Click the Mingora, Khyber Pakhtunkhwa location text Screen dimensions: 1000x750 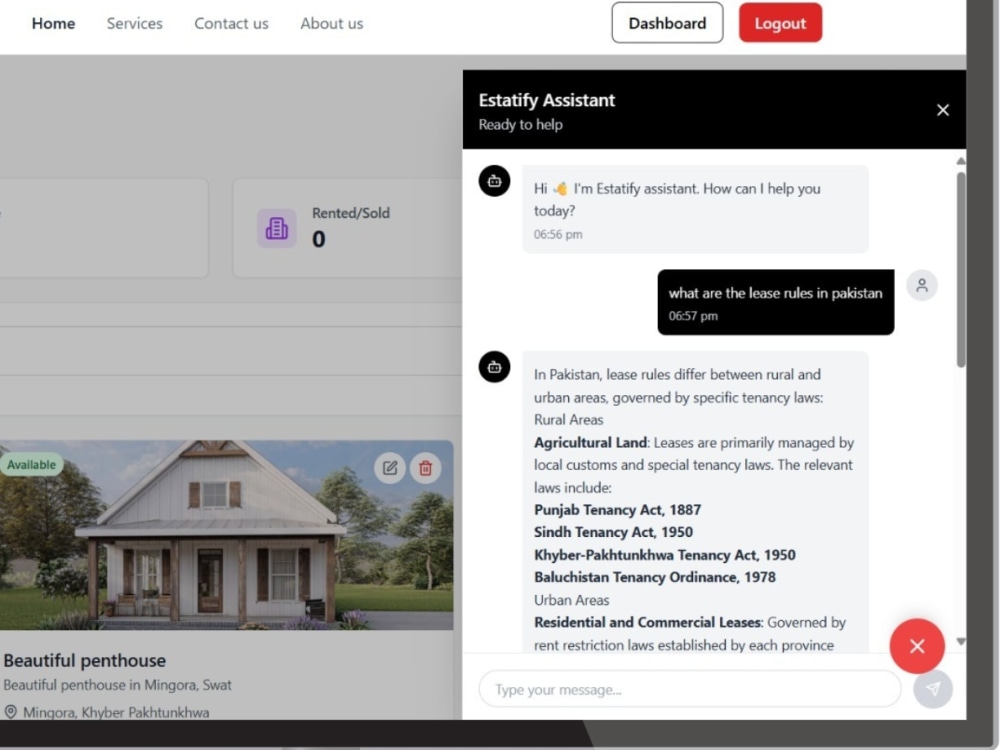(116, 712)
